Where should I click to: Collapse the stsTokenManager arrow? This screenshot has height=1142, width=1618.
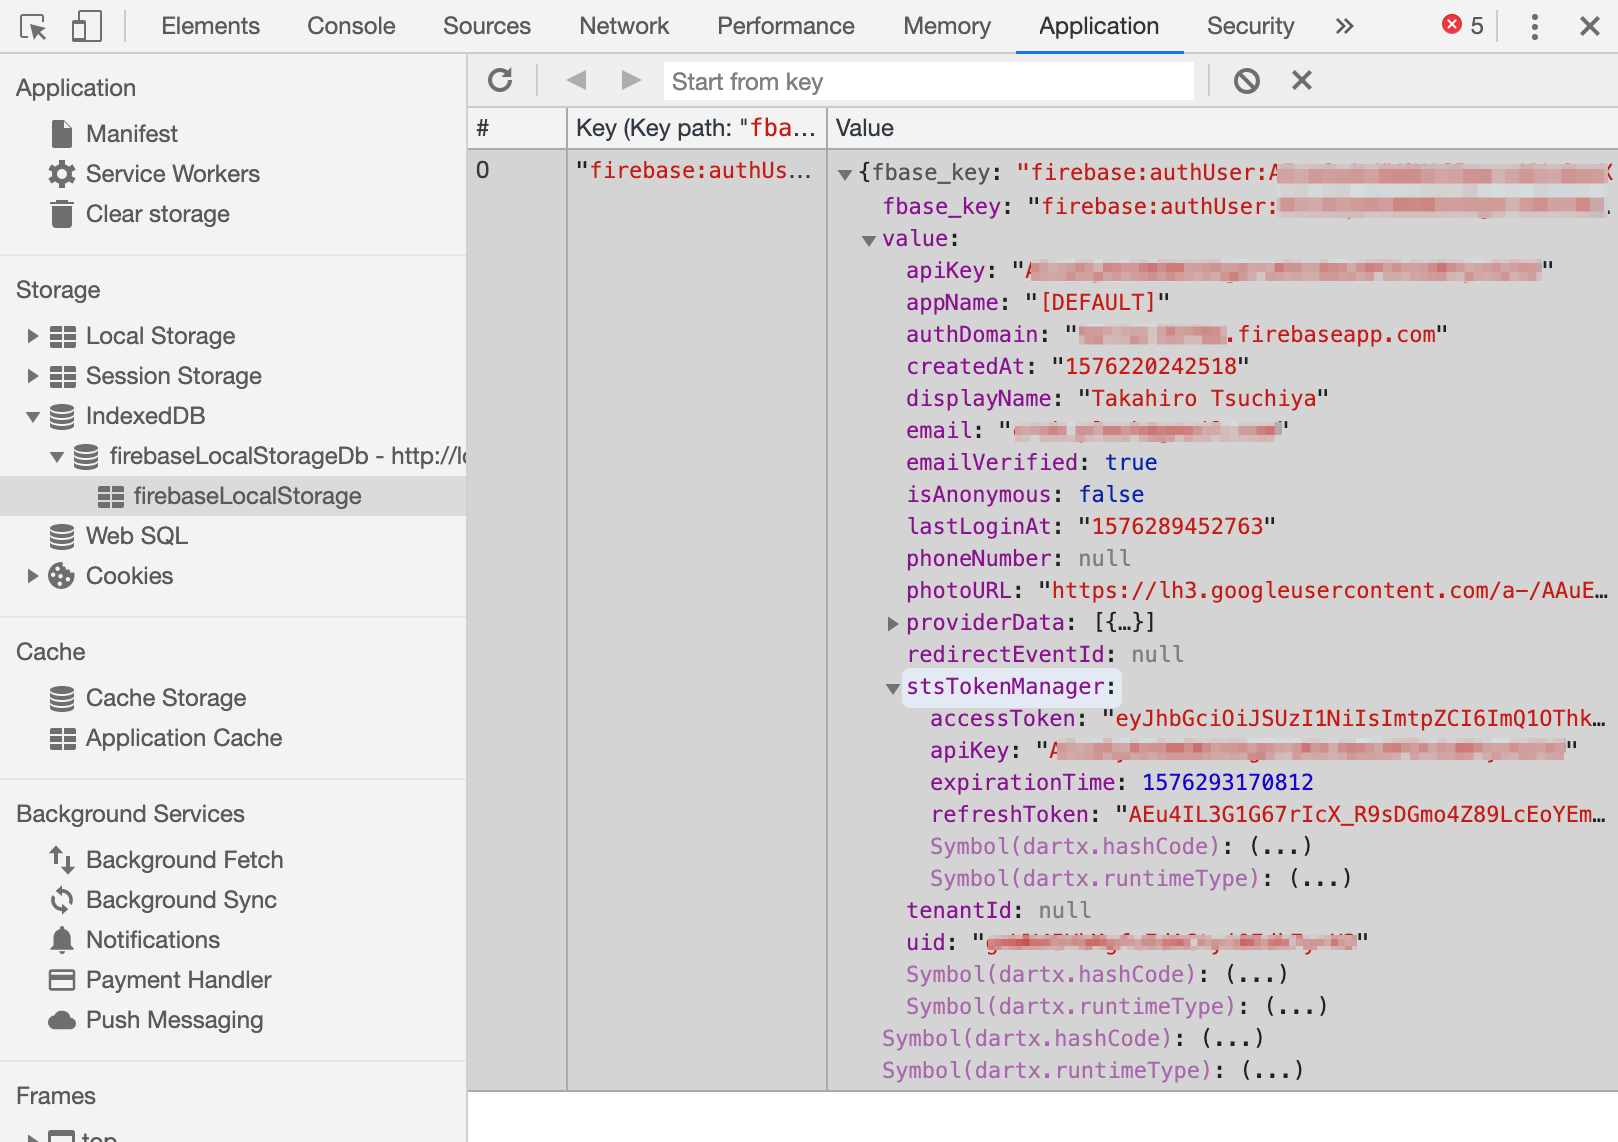pyautogui.click(x=893, y=688)
